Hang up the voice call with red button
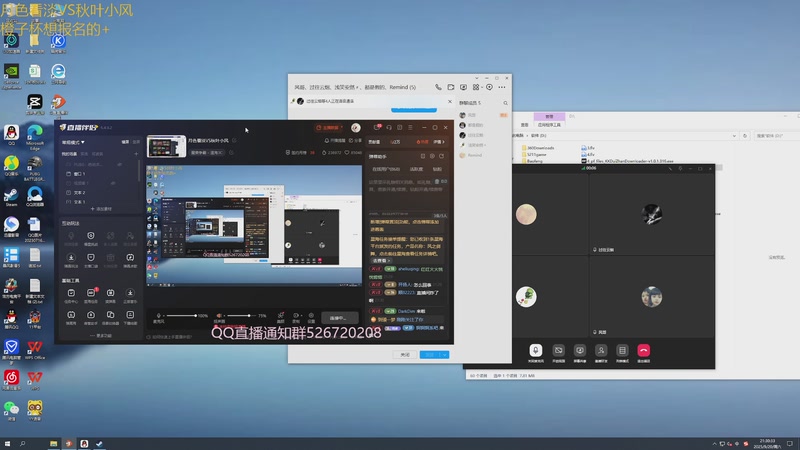 643,351
